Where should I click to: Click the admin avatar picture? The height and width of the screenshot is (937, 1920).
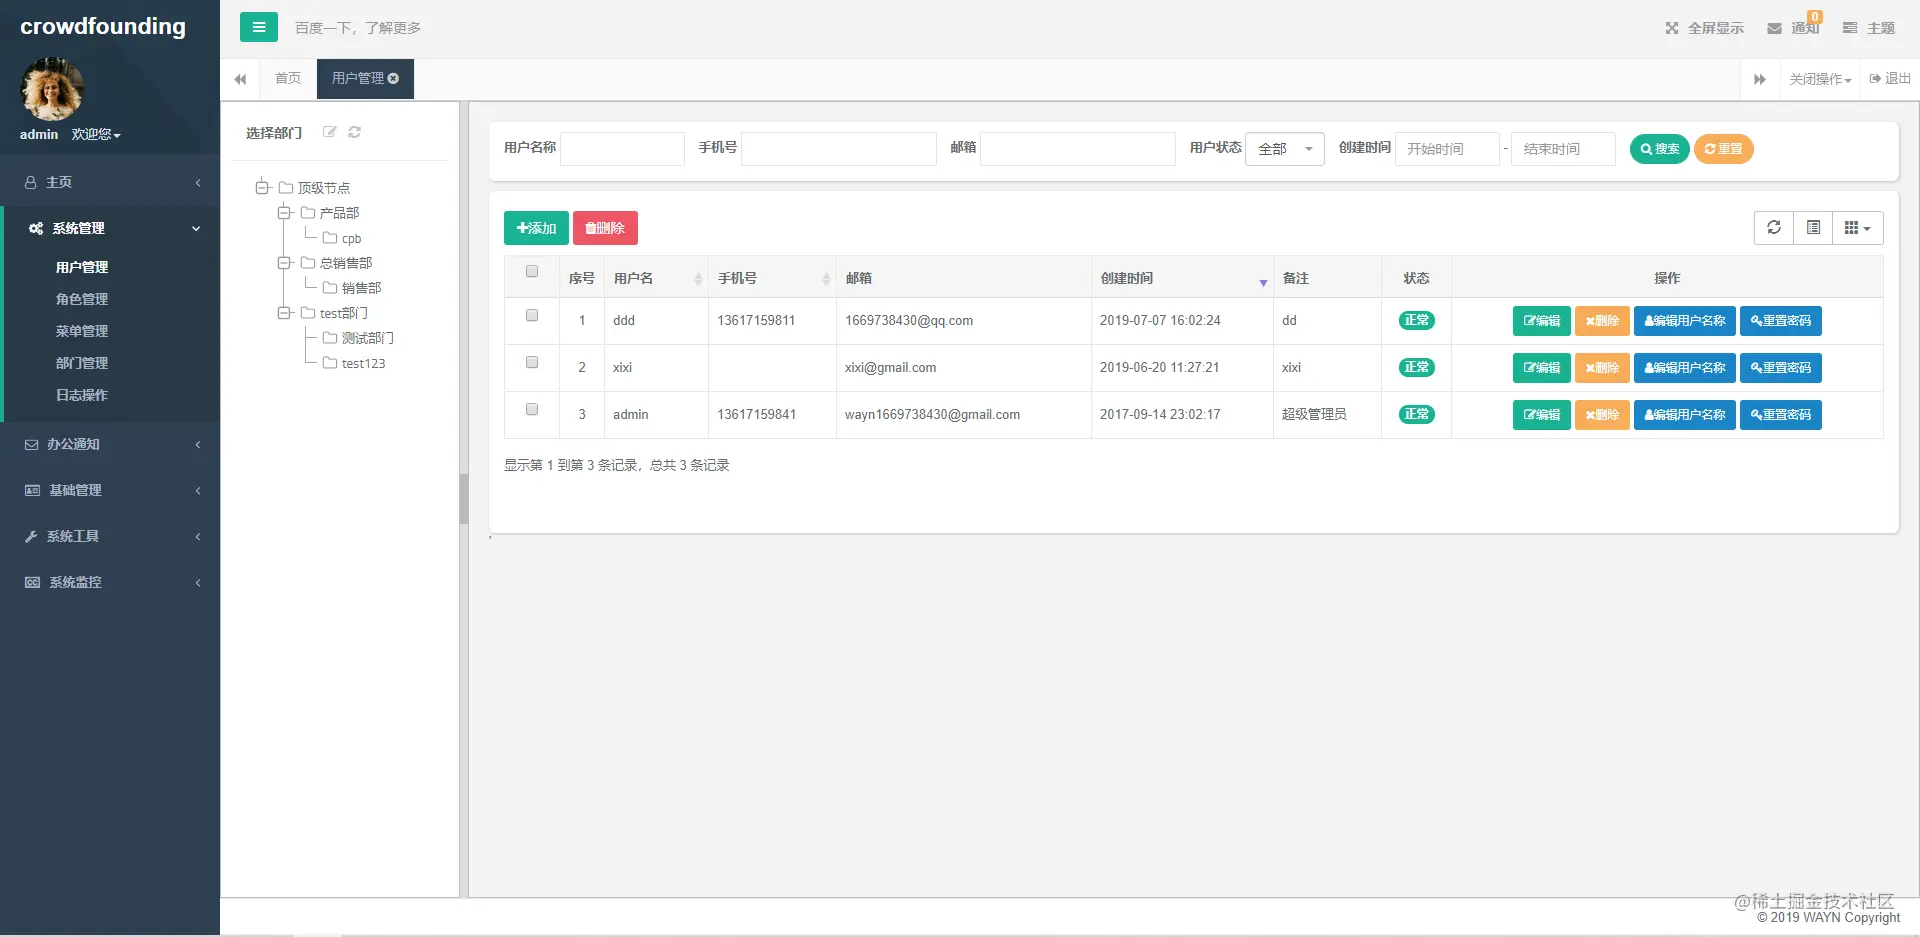click(52, 89)
